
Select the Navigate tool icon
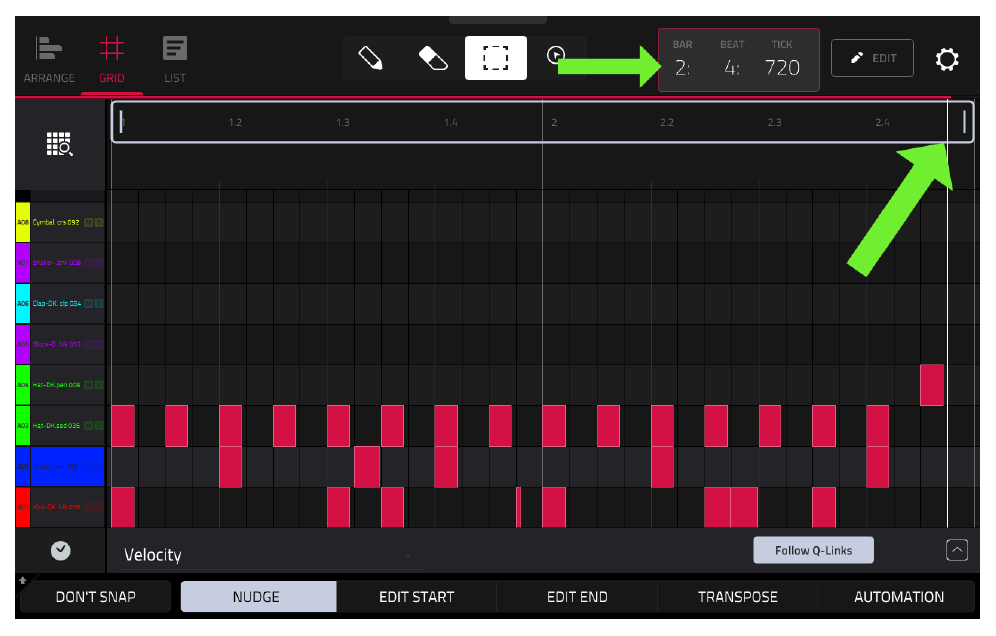tap(555, 55)
